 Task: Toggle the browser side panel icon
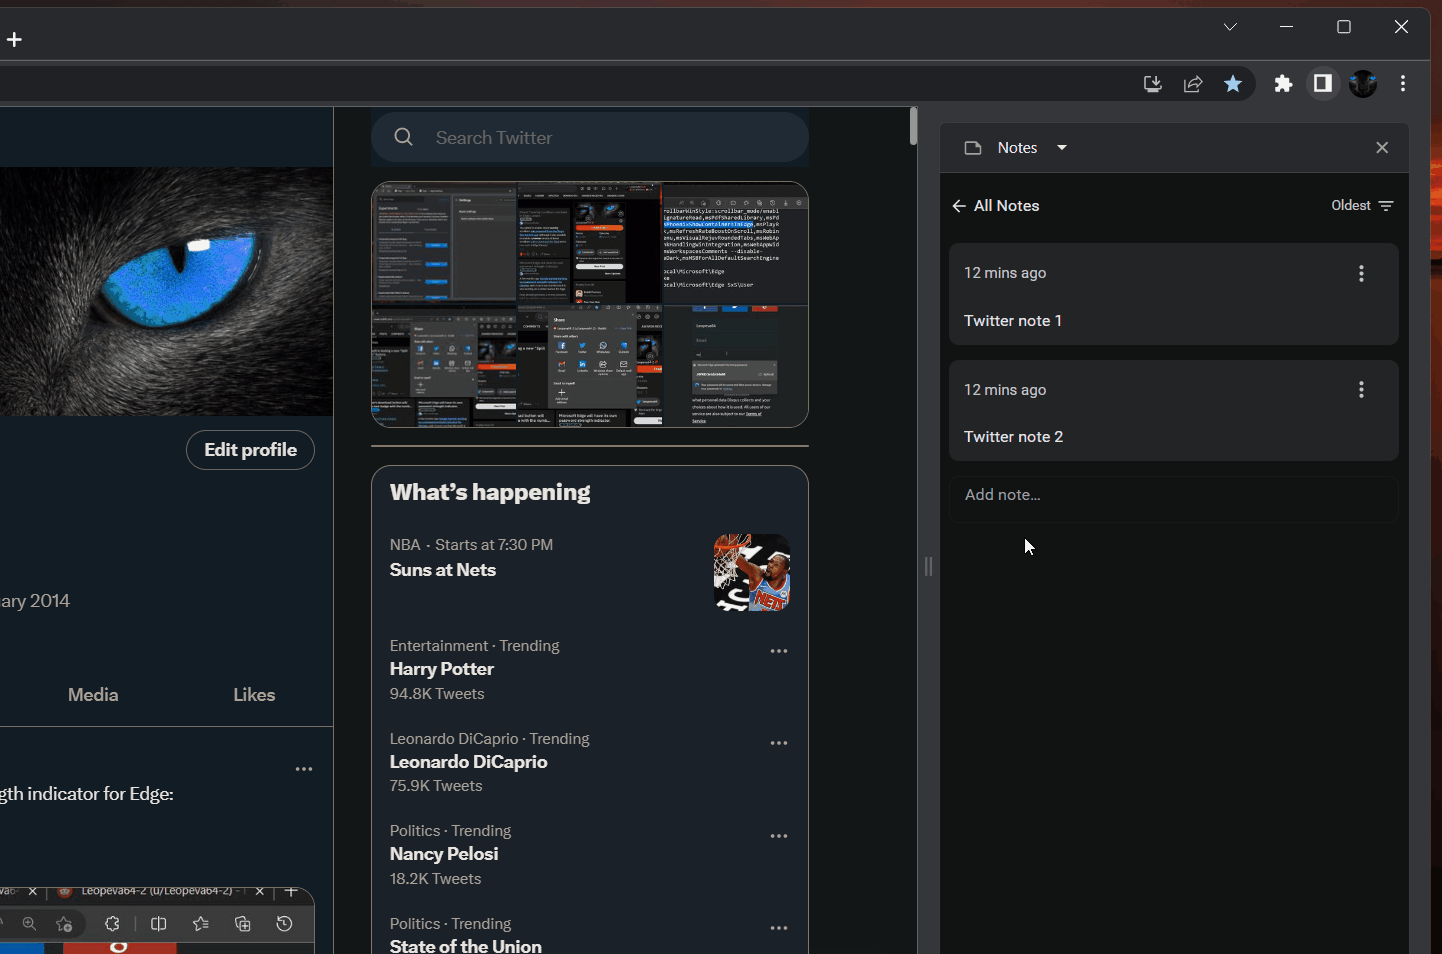[x=1323, y=84]
